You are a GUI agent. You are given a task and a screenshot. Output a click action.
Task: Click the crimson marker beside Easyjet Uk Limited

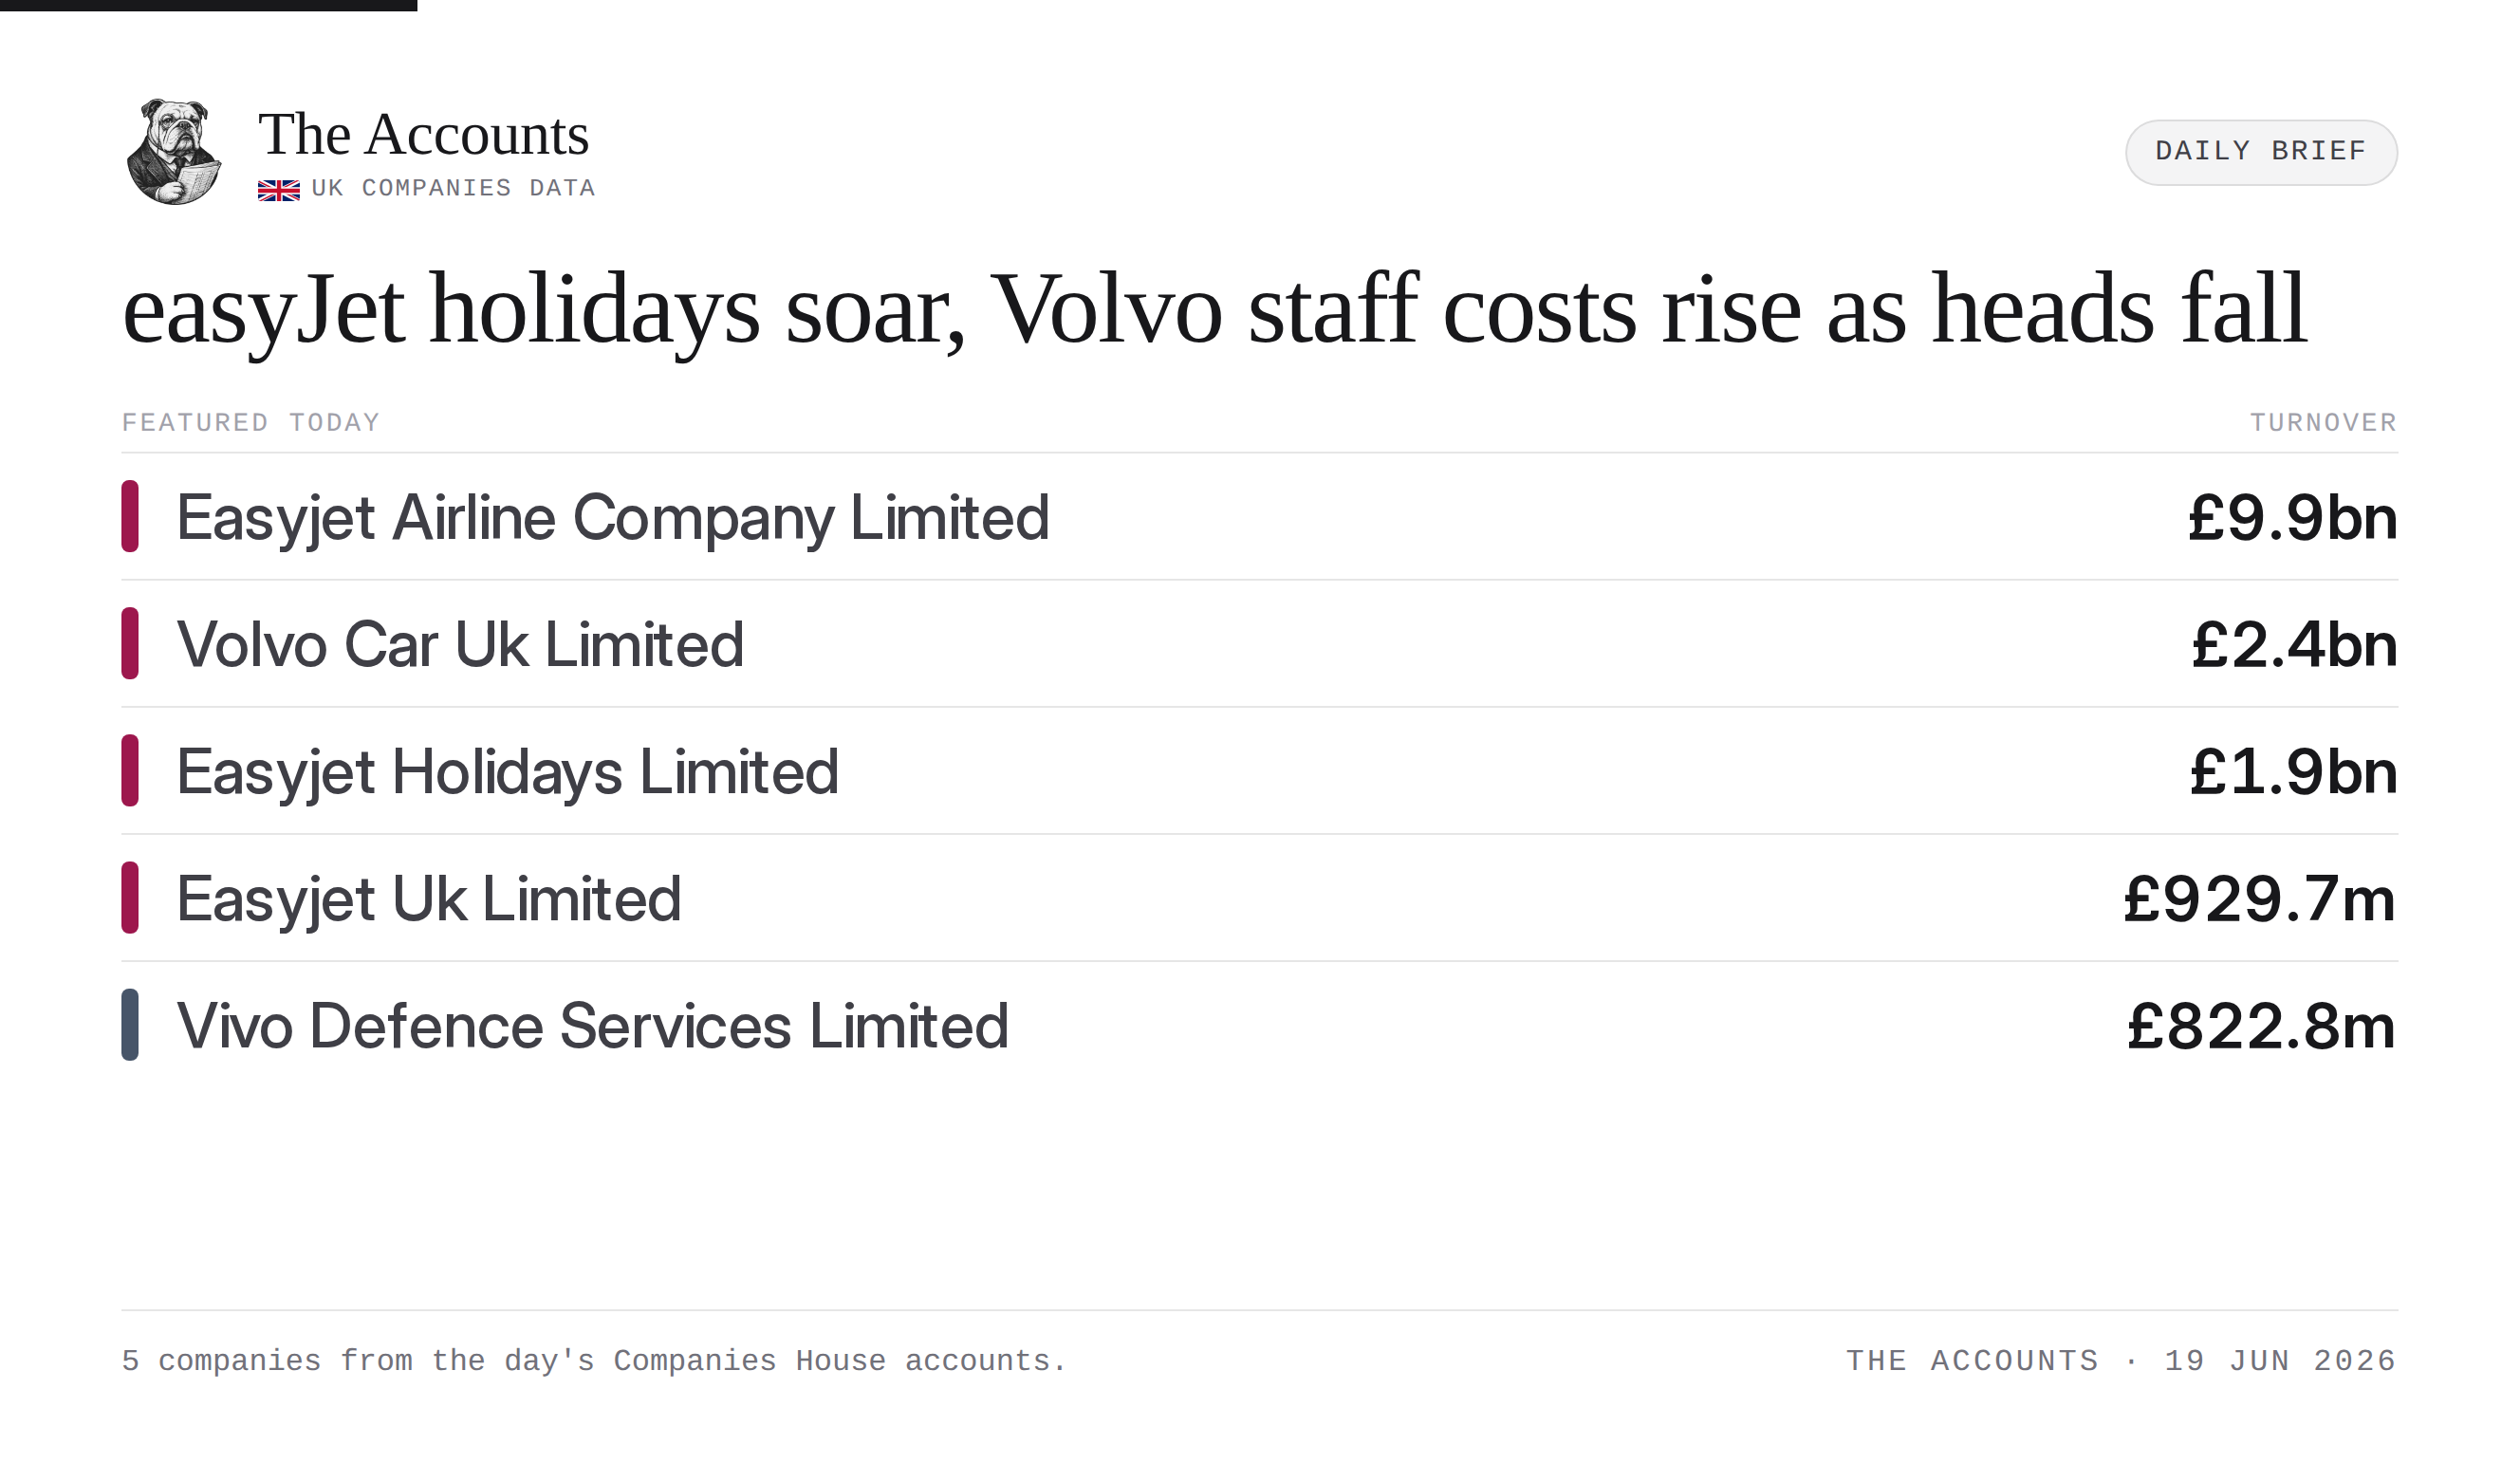pyautogui.click(x=130, y=897)
